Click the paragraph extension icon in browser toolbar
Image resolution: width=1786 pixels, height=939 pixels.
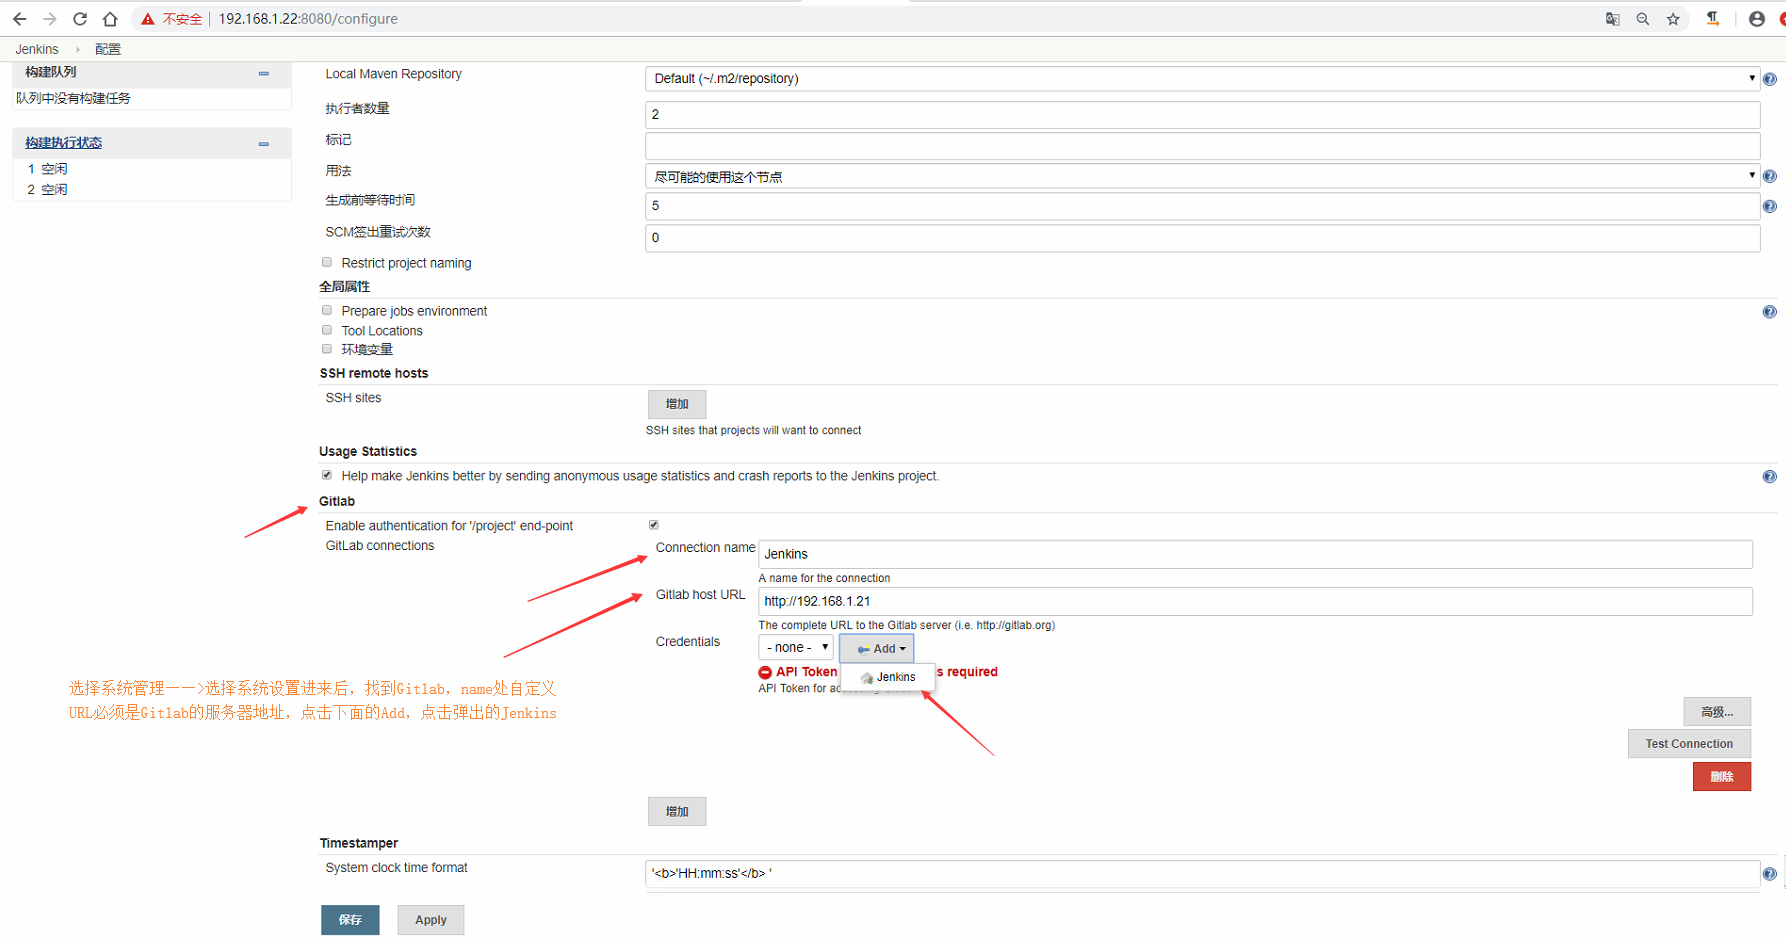(x=1713, y=19)
